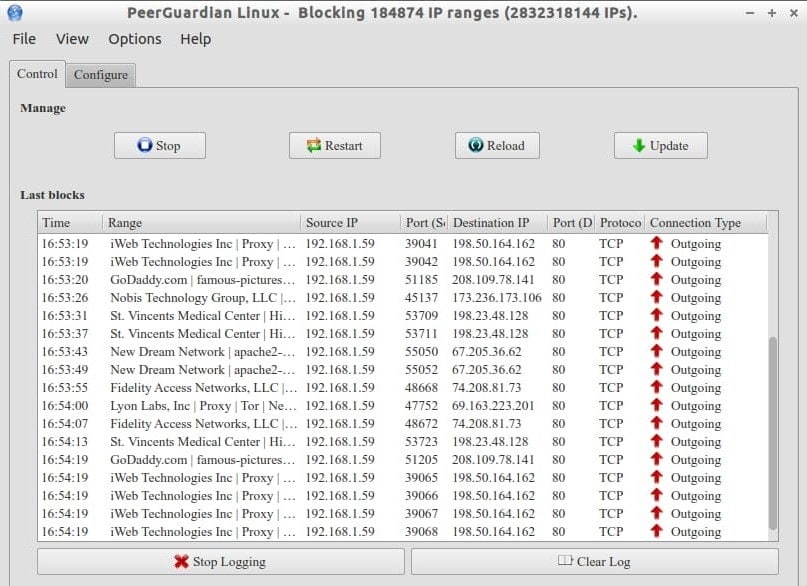Viewport: 807px width, 586px height.
Task: Click outgoing arrow icon for source port 39067
Action: [656, 513]
